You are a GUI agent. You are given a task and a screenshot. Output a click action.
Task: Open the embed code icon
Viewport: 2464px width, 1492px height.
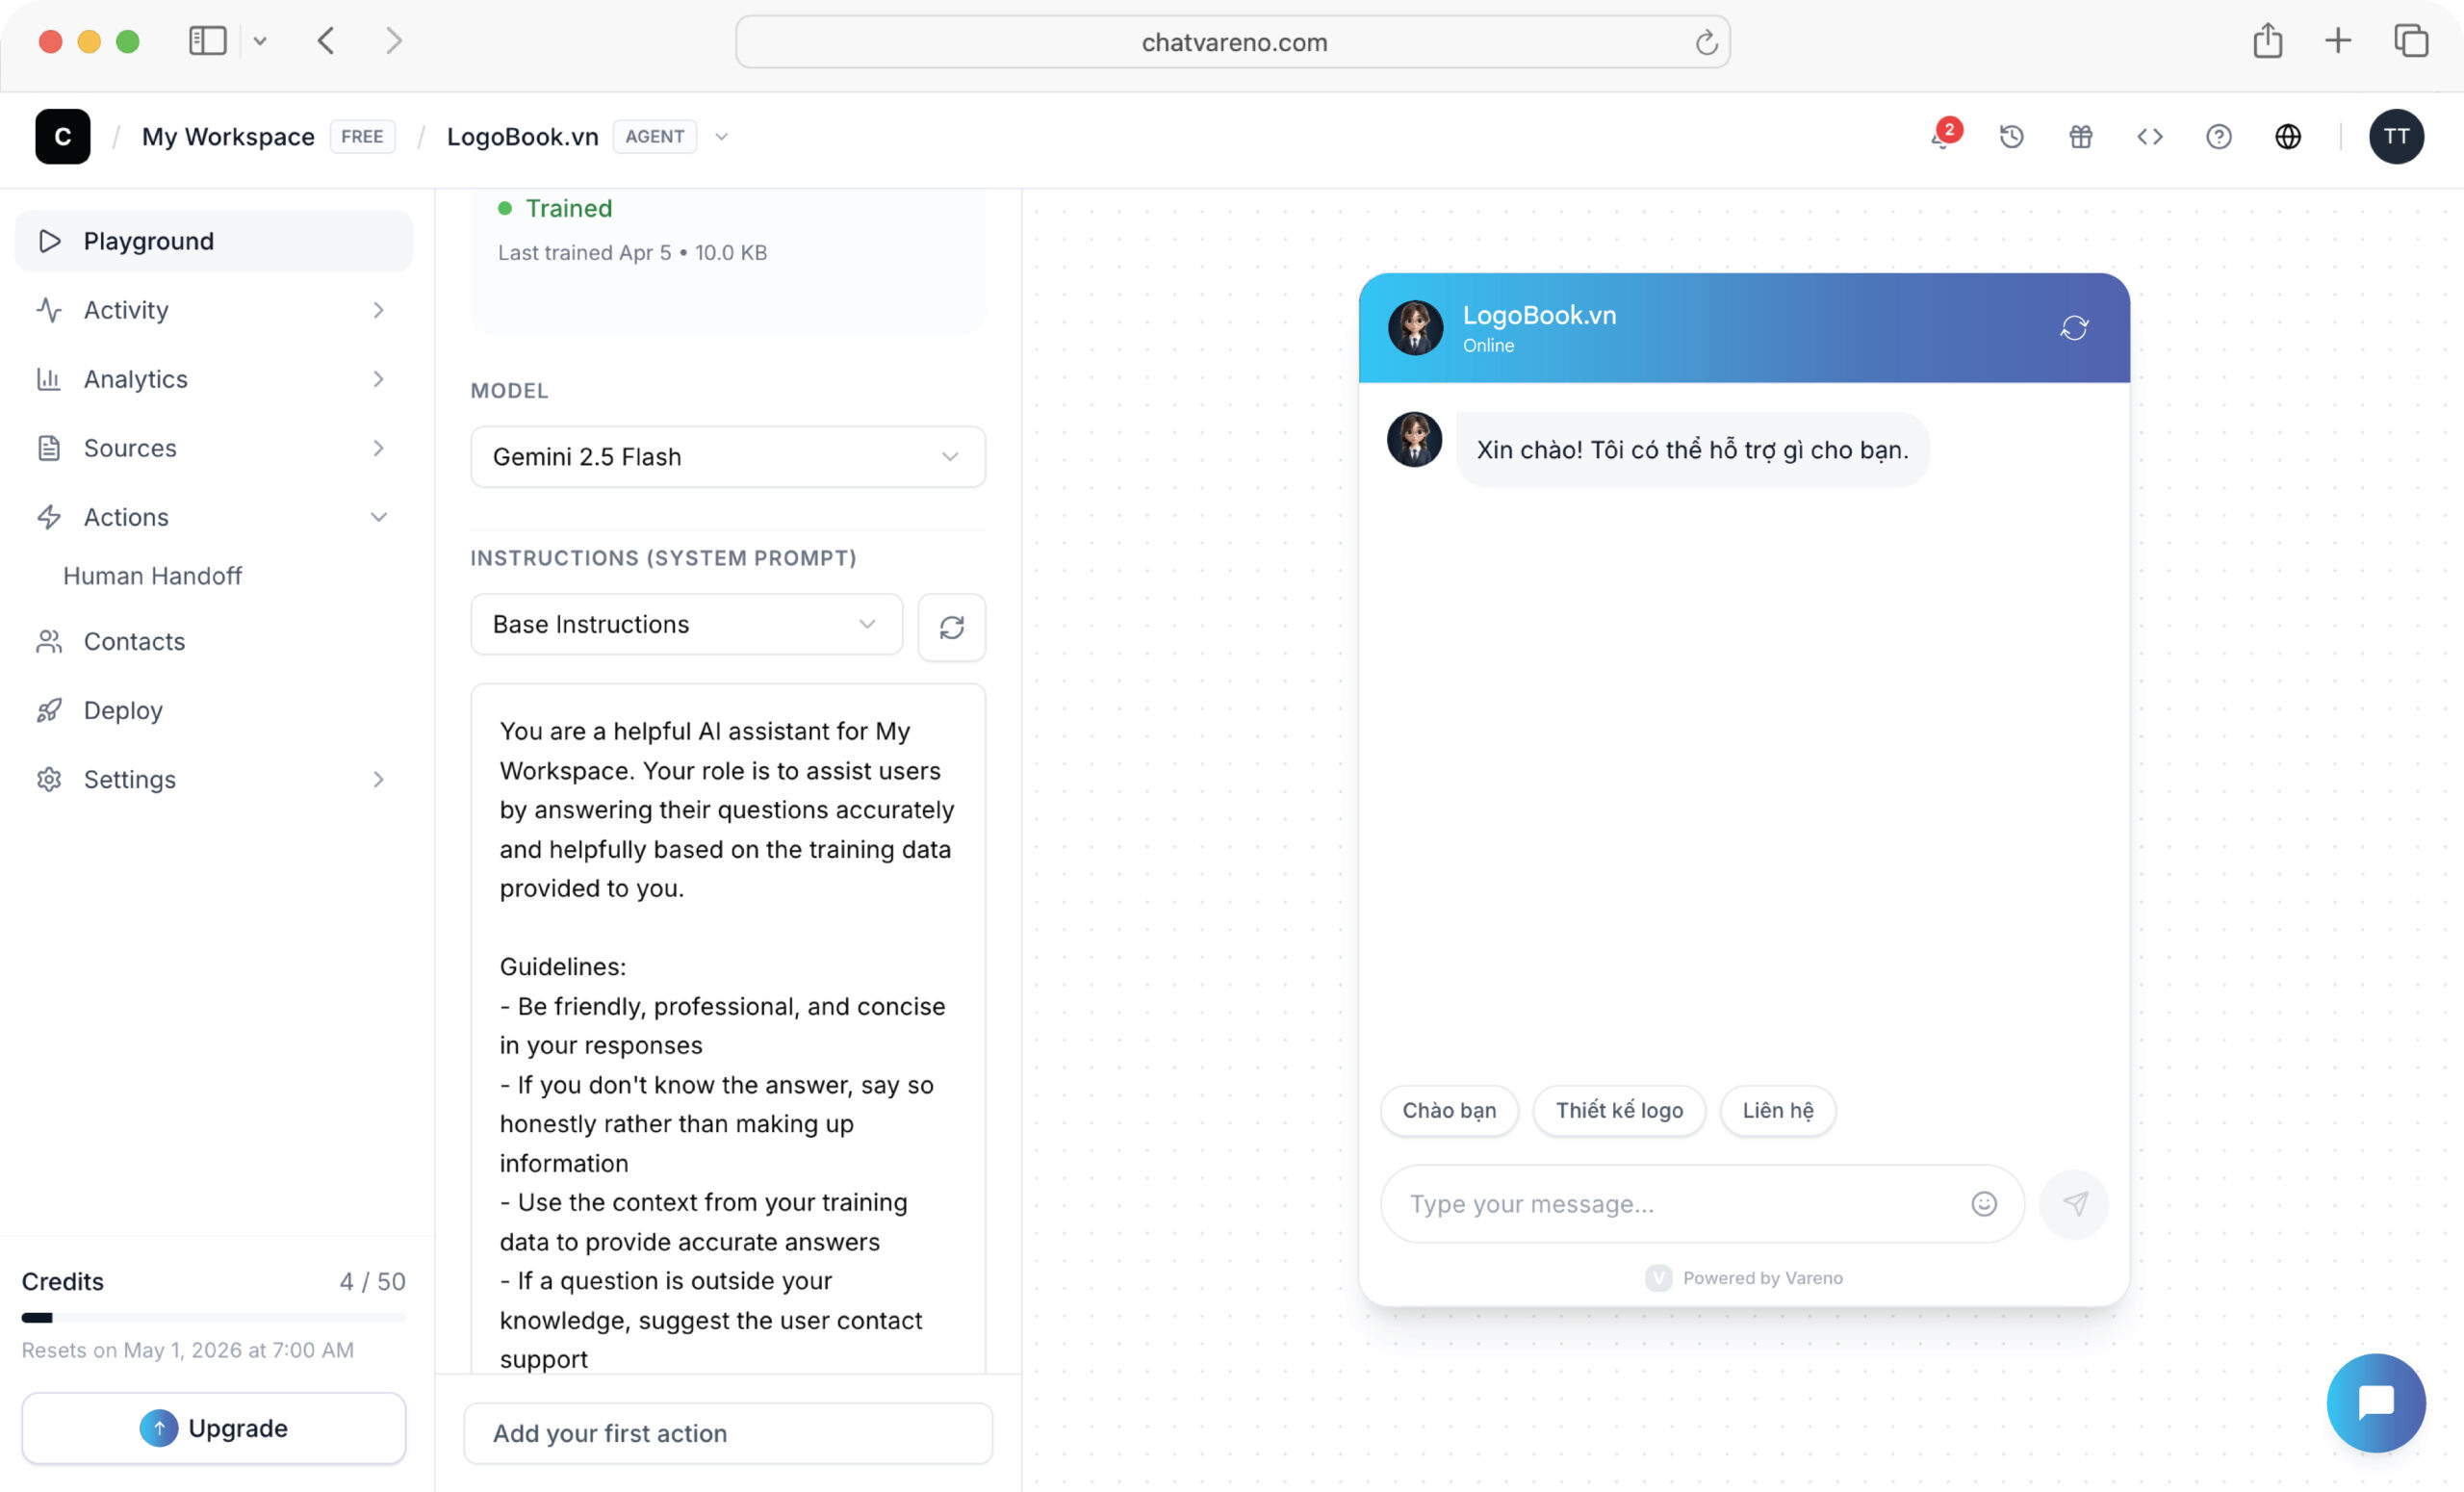point(2149,137)
